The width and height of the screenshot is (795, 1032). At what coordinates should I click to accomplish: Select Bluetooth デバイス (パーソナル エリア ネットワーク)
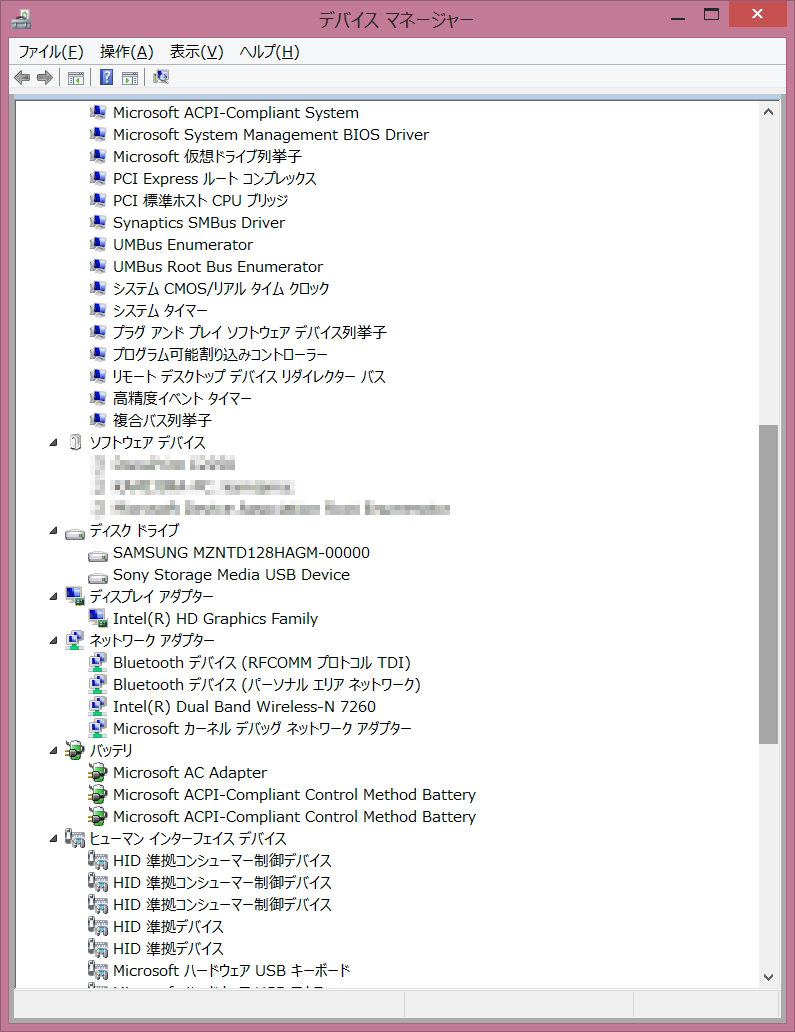pos(267,684)
